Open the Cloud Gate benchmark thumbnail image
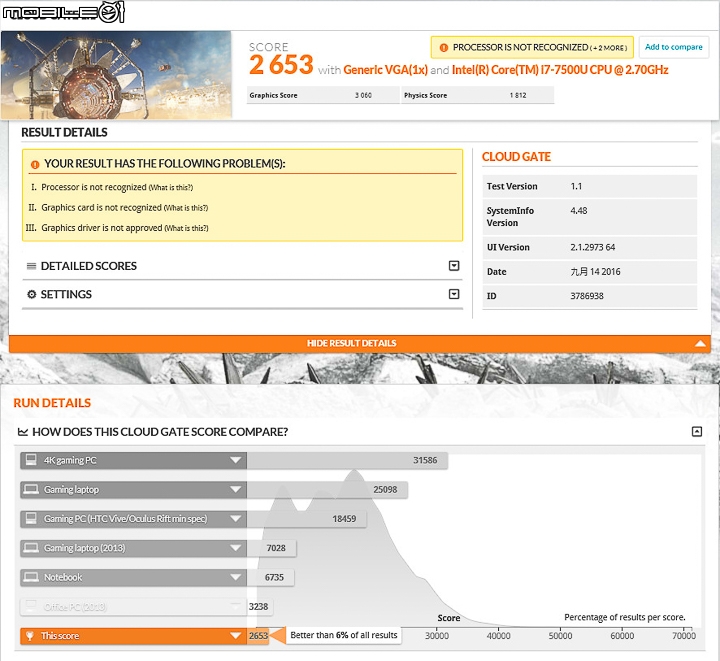This screenshot has width=720, height=661. coord(116,75)
